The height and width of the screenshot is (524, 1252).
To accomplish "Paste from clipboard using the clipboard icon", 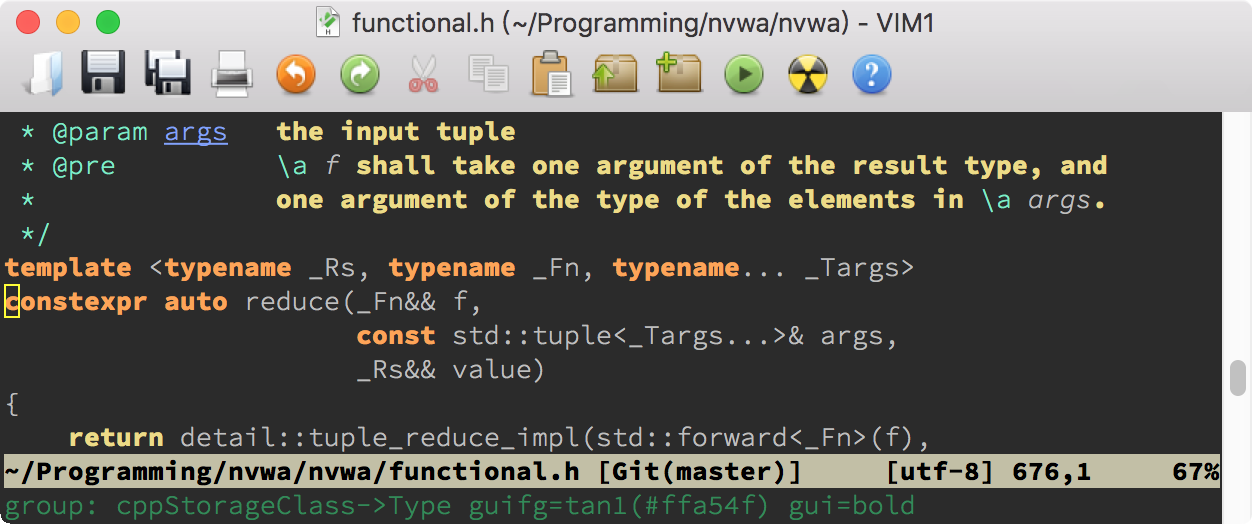I will tap(551, 74).
